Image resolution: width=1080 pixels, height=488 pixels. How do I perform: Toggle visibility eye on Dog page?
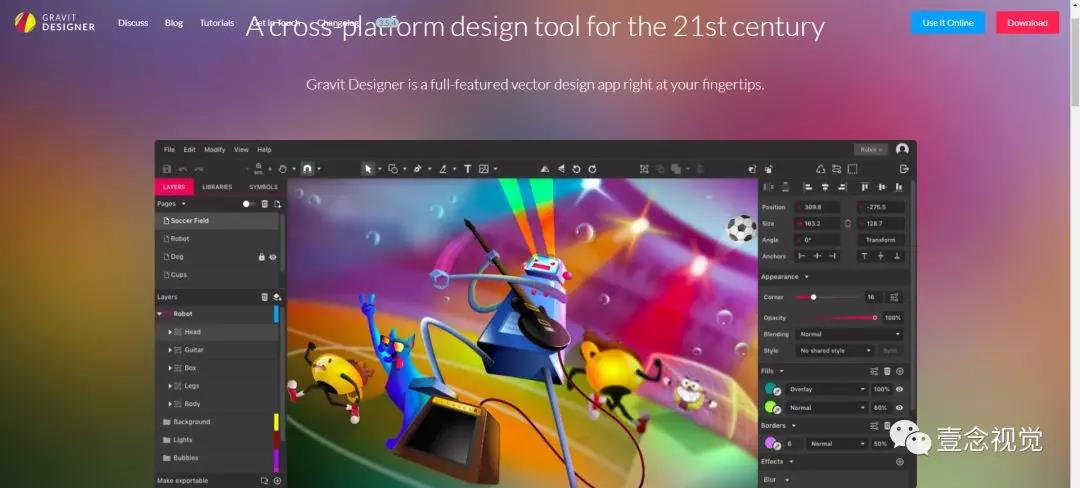pyautogui.click(x=273, y=257)
